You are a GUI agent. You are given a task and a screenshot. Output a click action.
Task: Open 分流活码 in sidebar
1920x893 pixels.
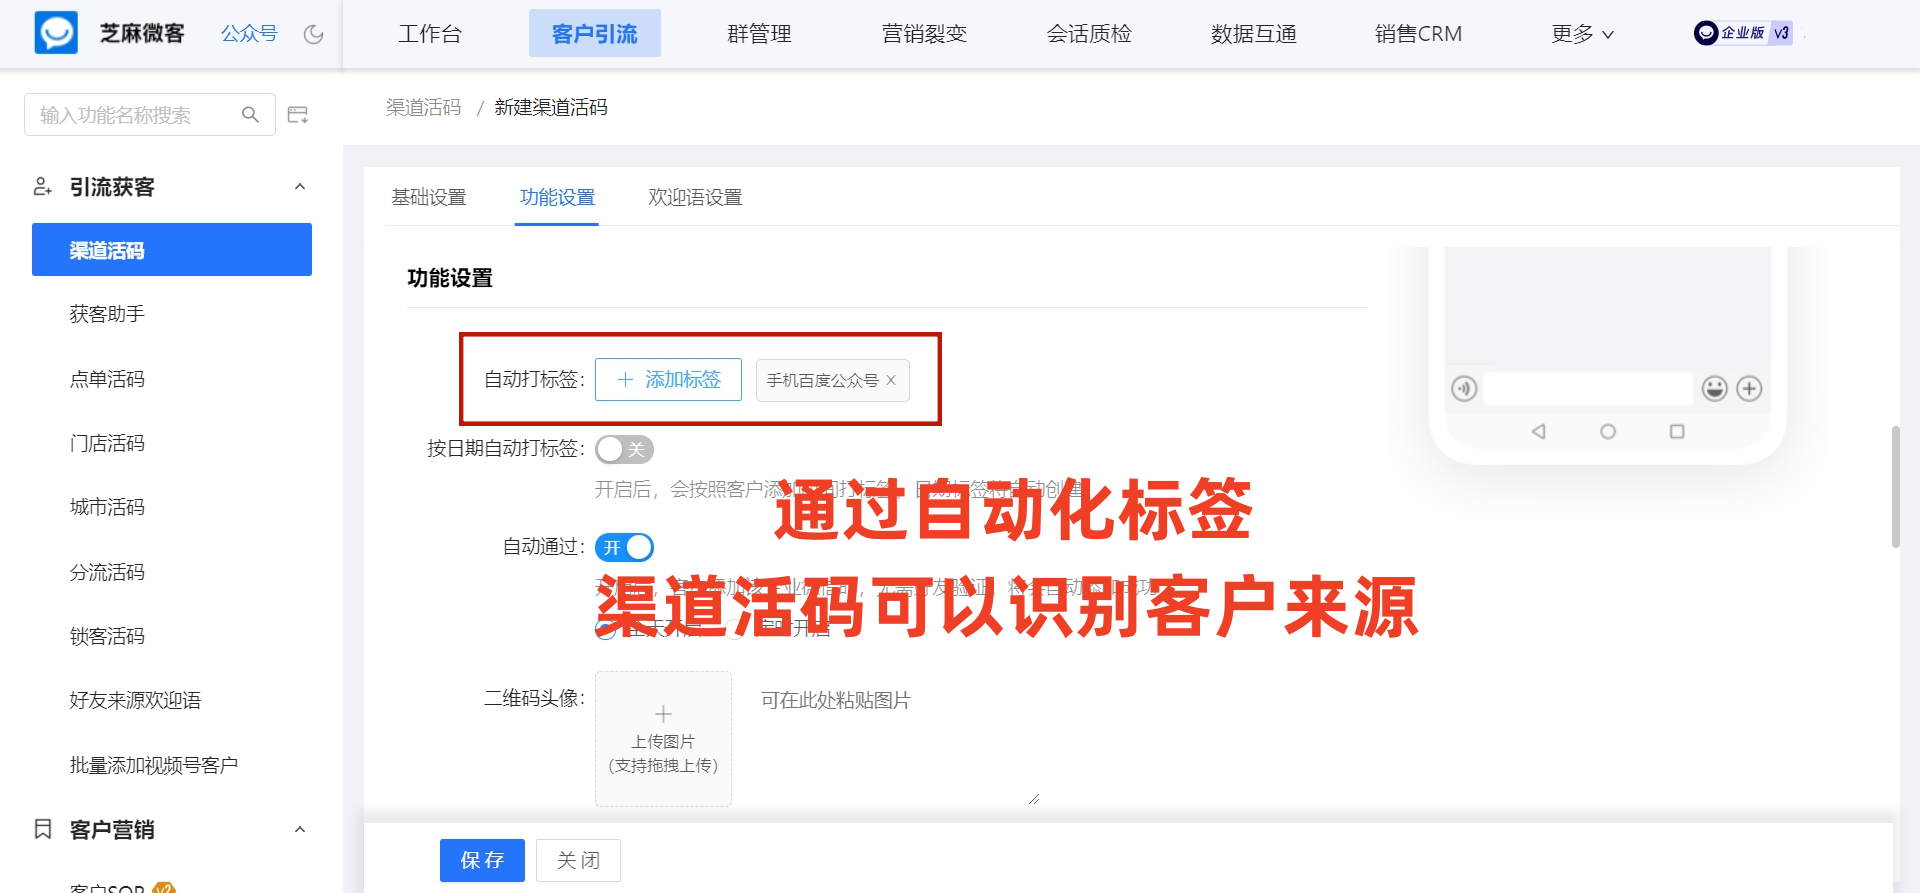tap(107, 572)
